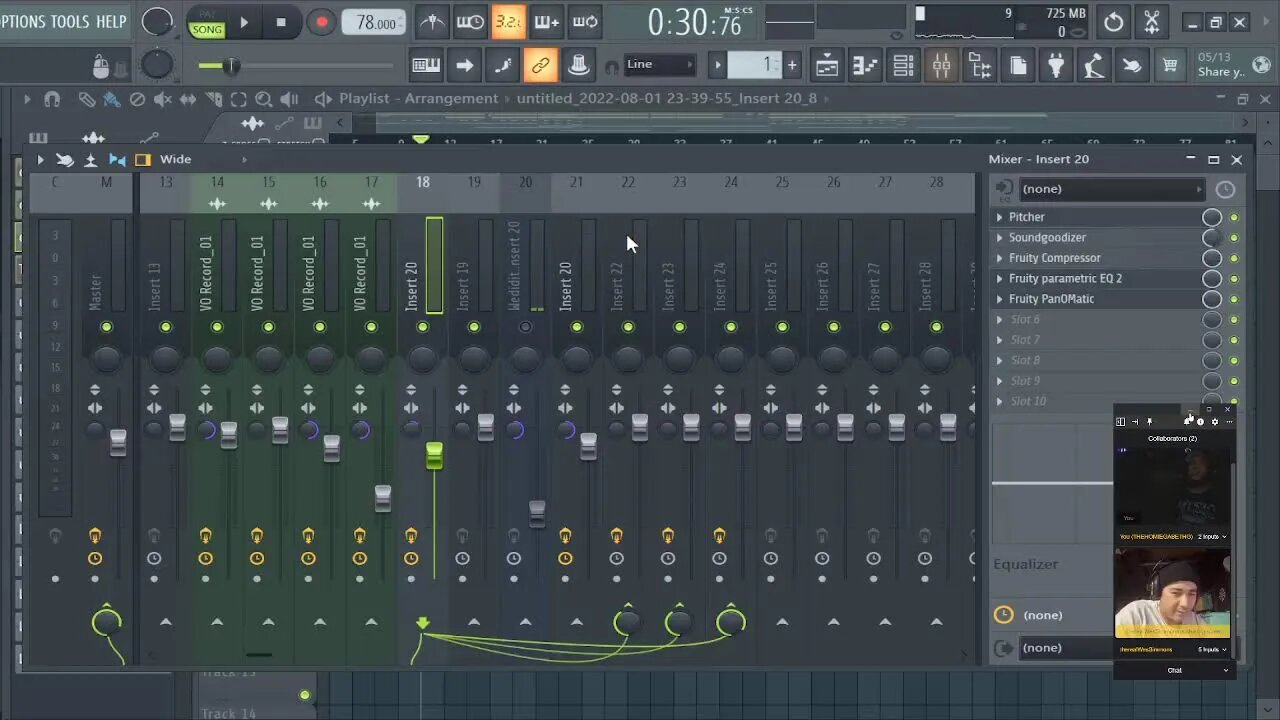The width and height of the screenshot is (1280, 720).
Task: Select the zoom magnifier tool in Playlist
Action: pos(264,99)
